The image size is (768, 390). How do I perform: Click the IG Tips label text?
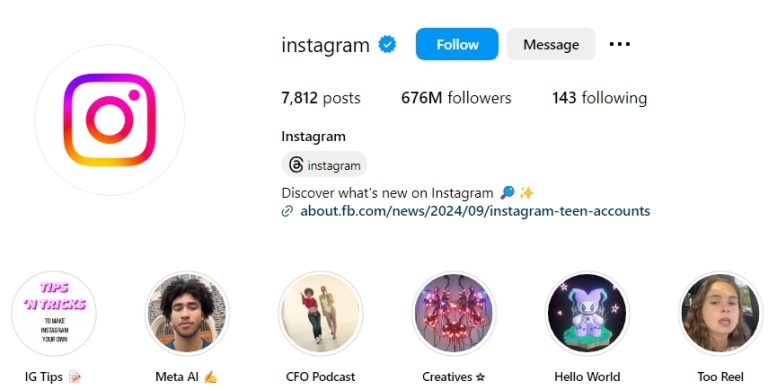pos(44,377)
